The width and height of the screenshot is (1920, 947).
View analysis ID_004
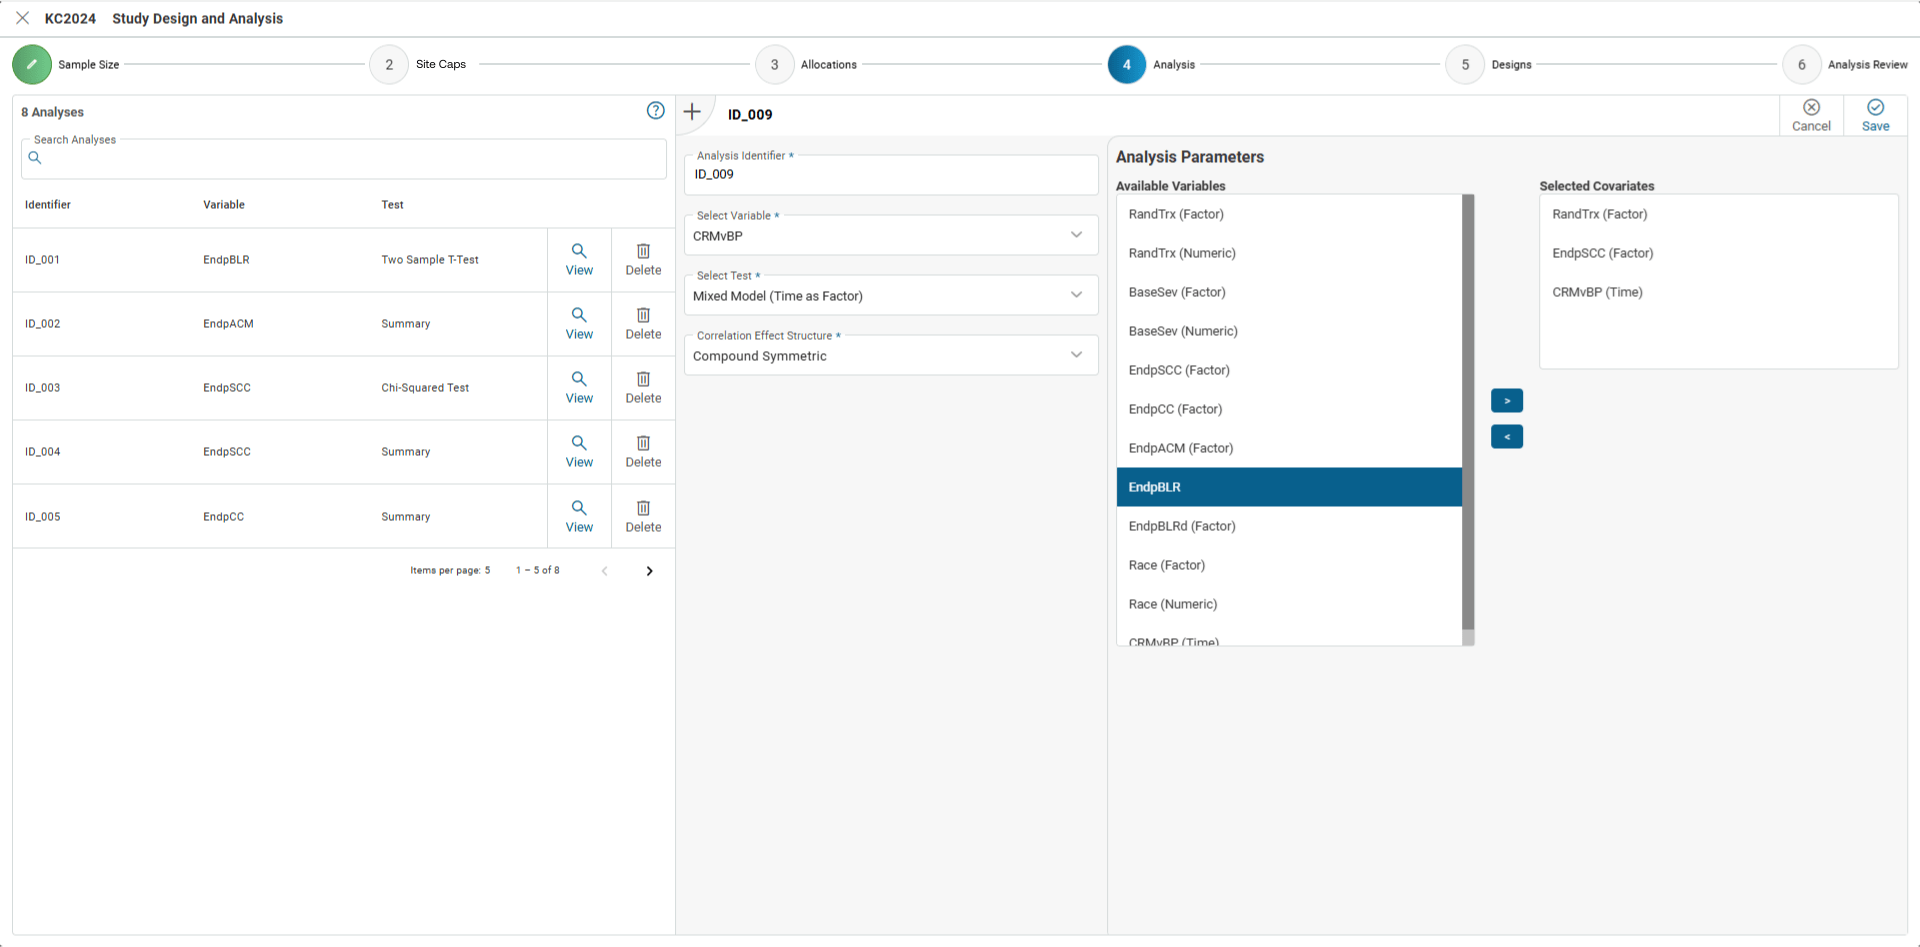click(579, 451)
